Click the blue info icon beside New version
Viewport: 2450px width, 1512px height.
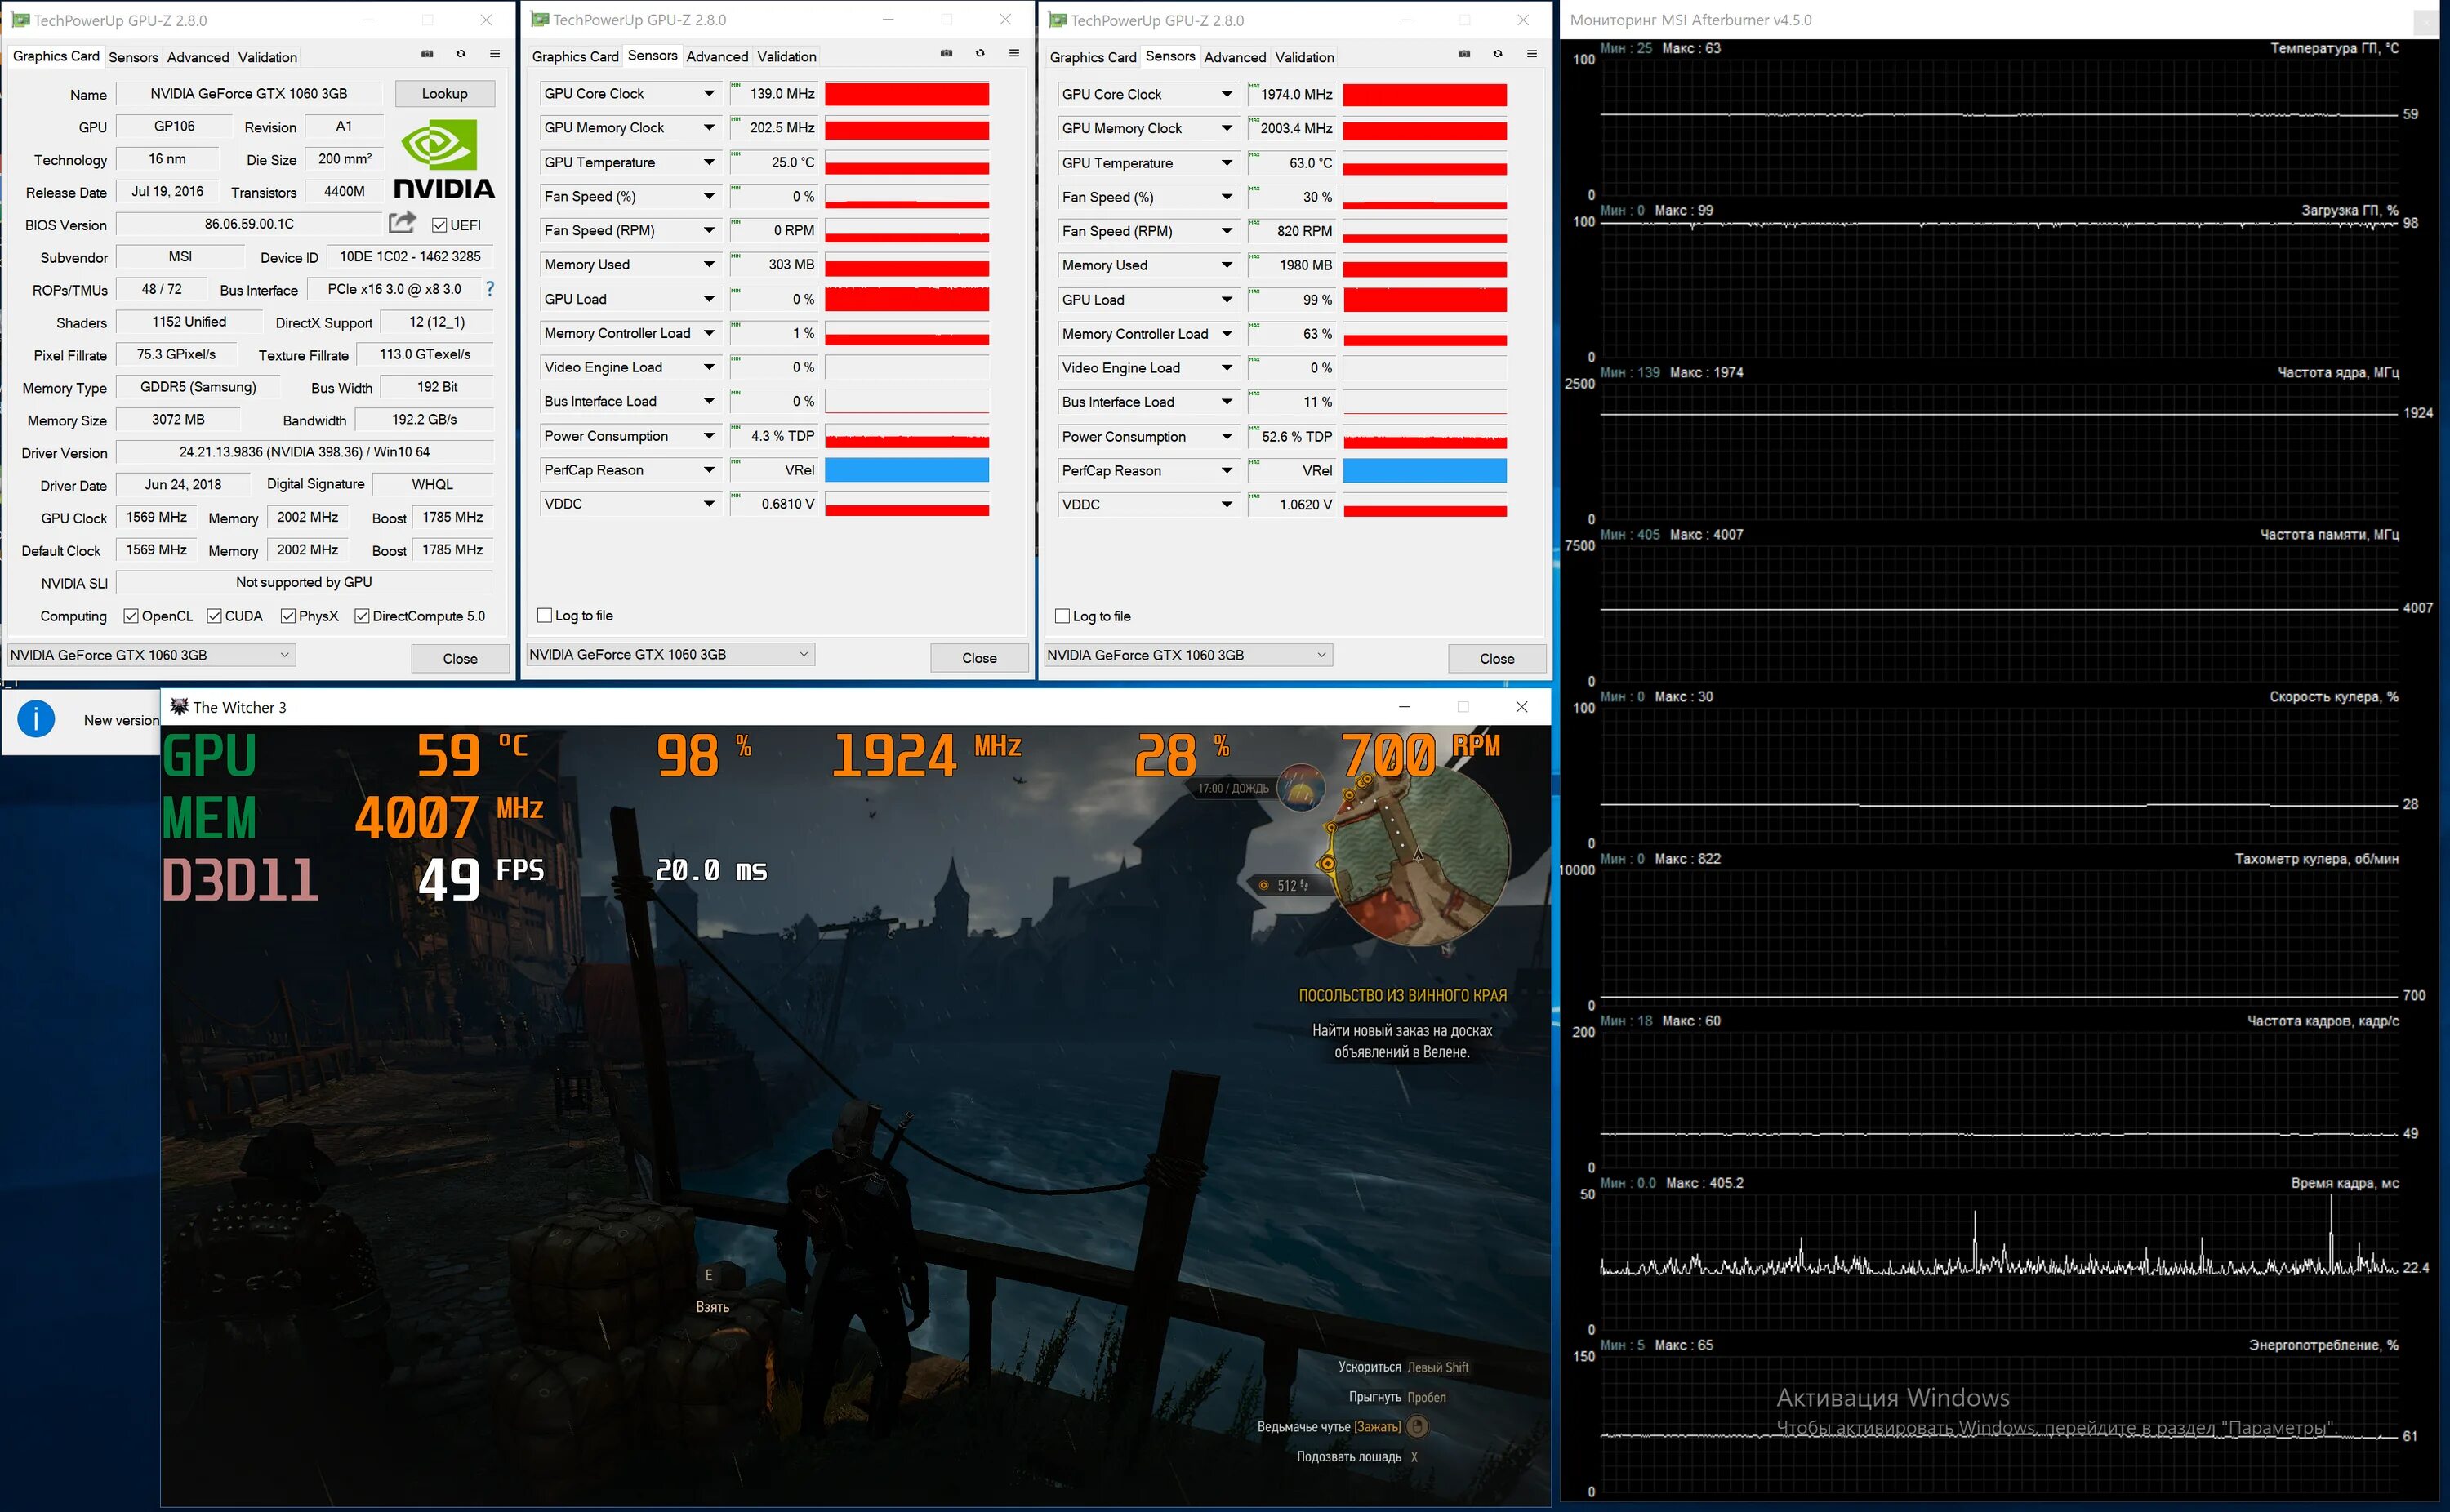click(36, 719)
